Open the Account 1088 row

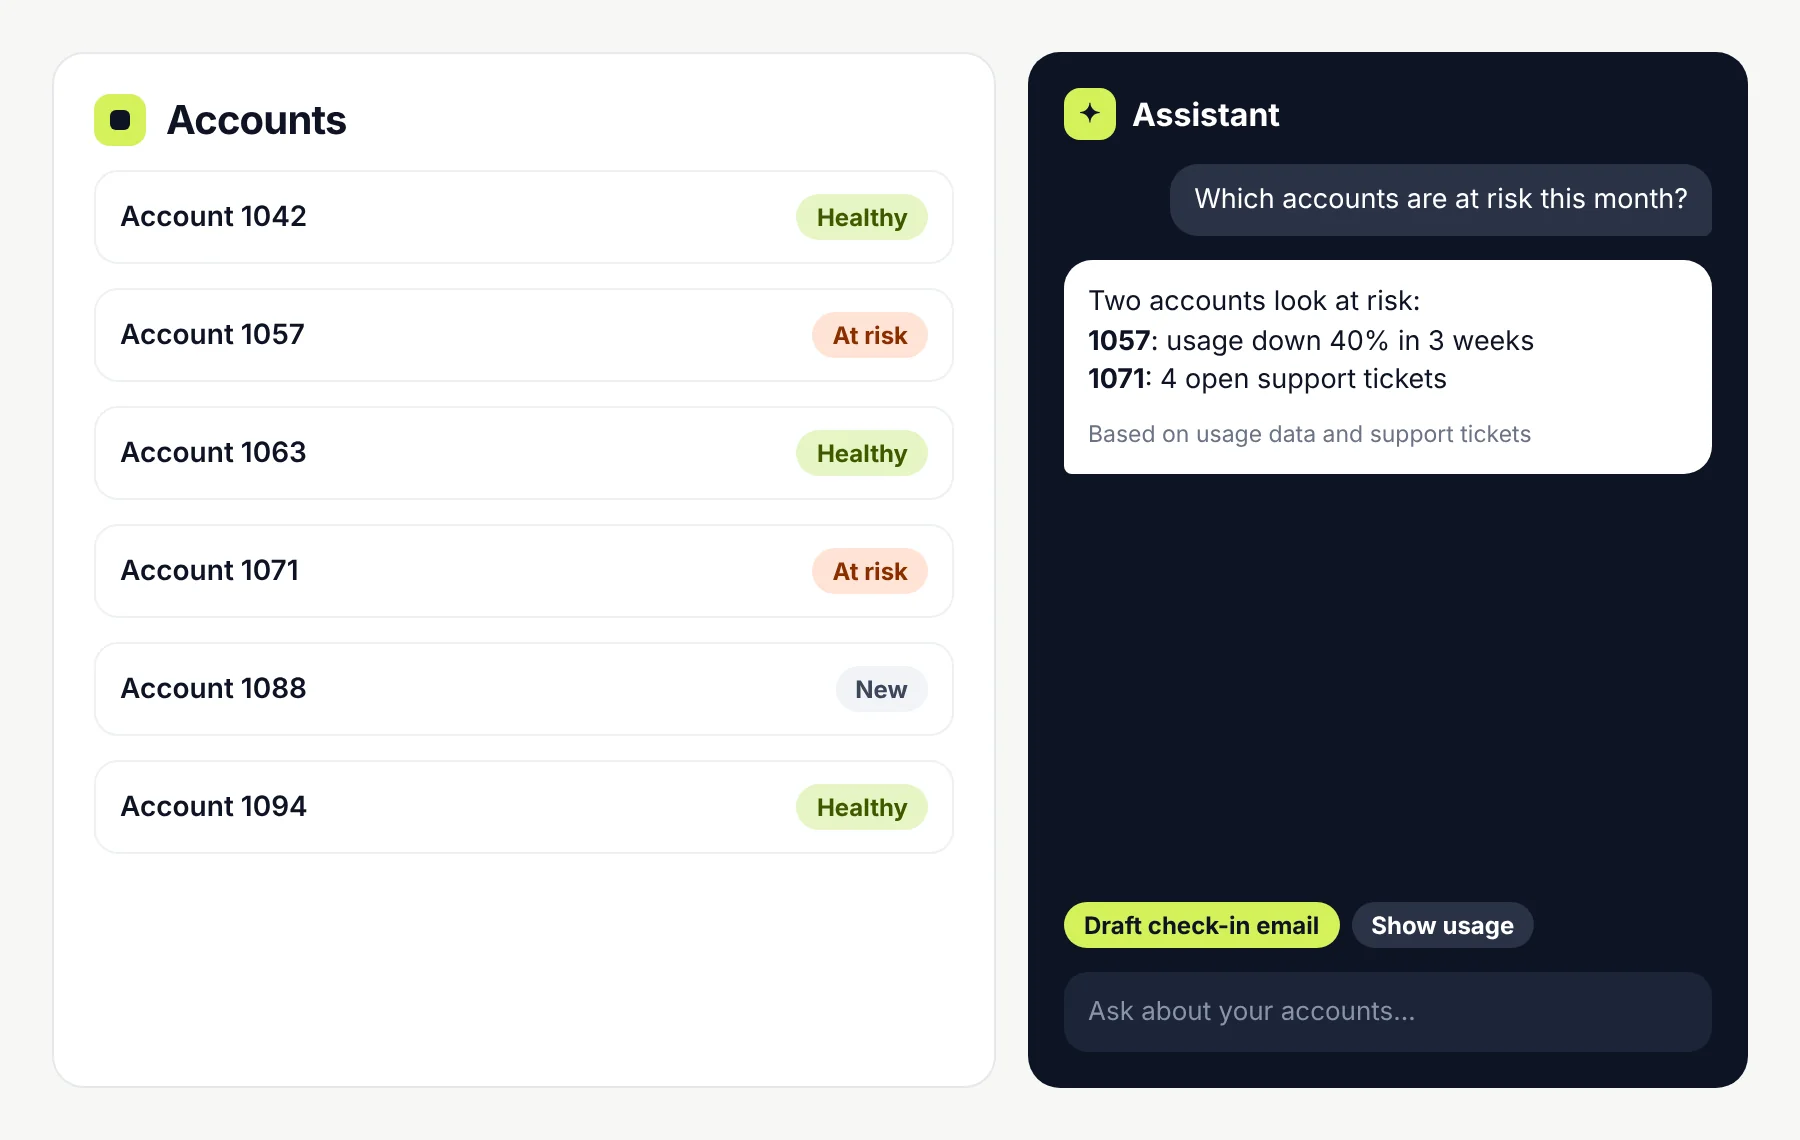[524, 689]
